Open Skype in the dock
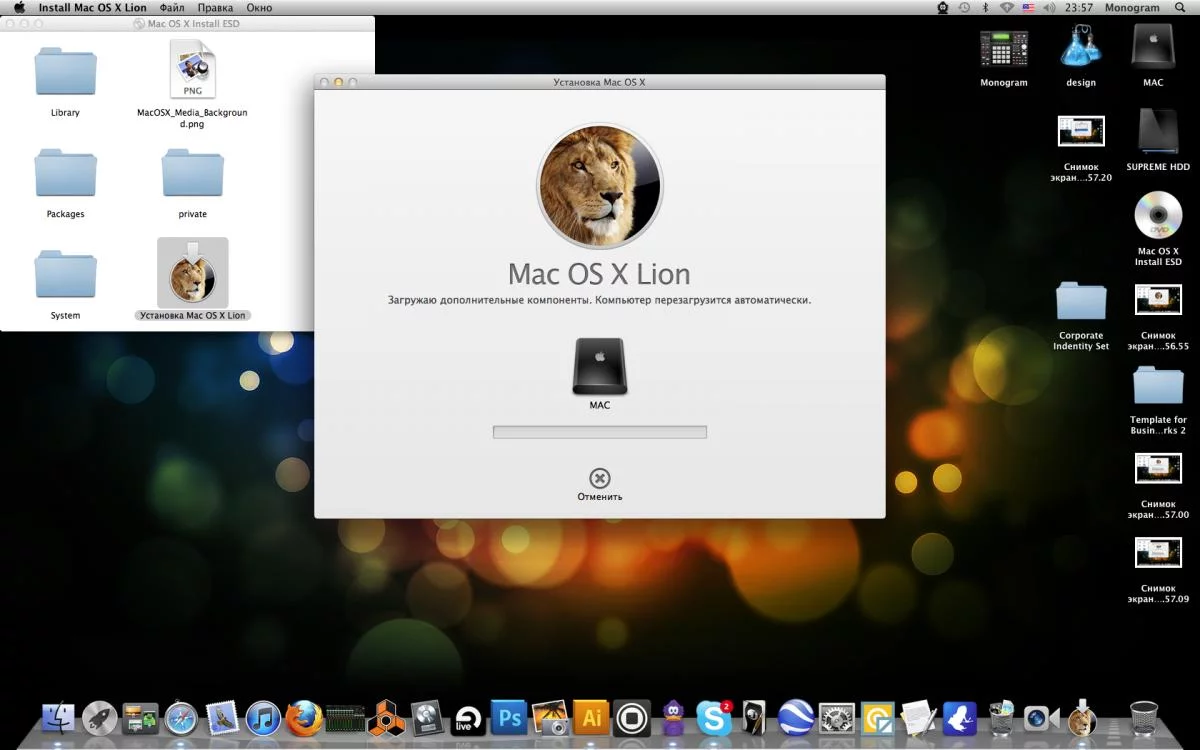The width and height of the screenshot is (1200, 750). (713, 718)
